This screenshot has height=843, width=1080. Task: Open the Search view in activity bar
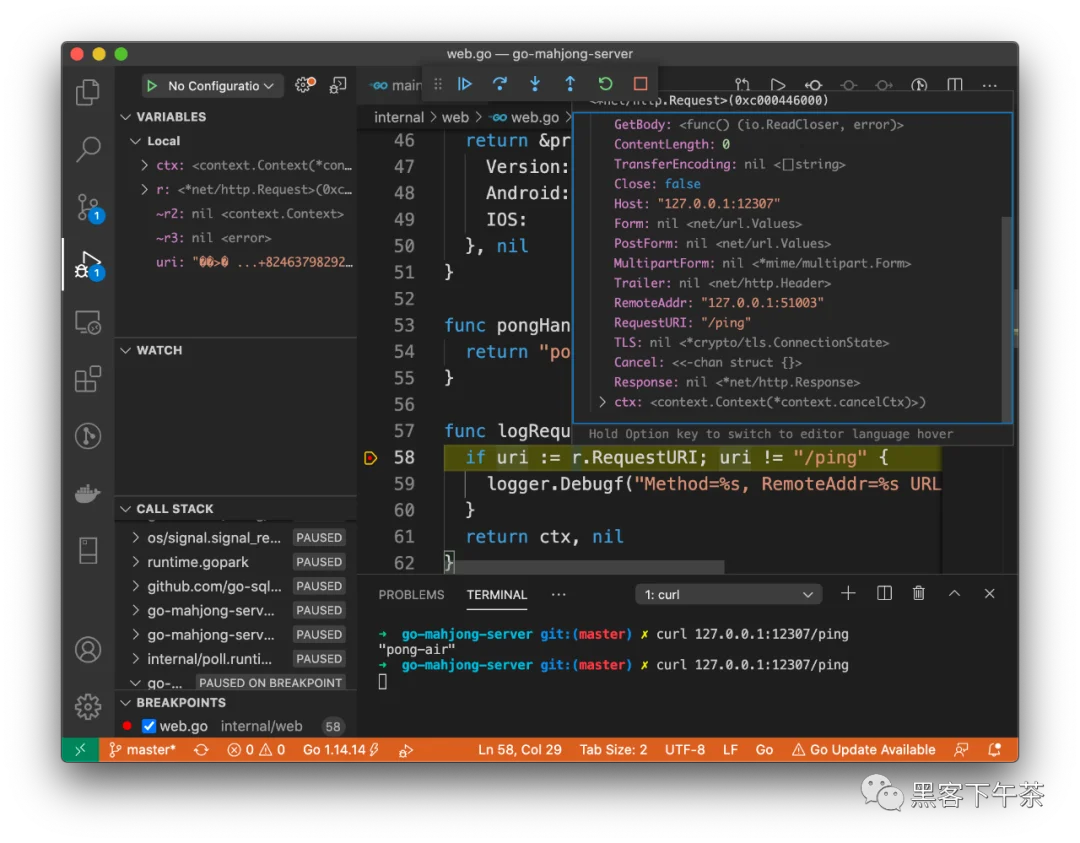pyautogui.click(x=87, y=149)
